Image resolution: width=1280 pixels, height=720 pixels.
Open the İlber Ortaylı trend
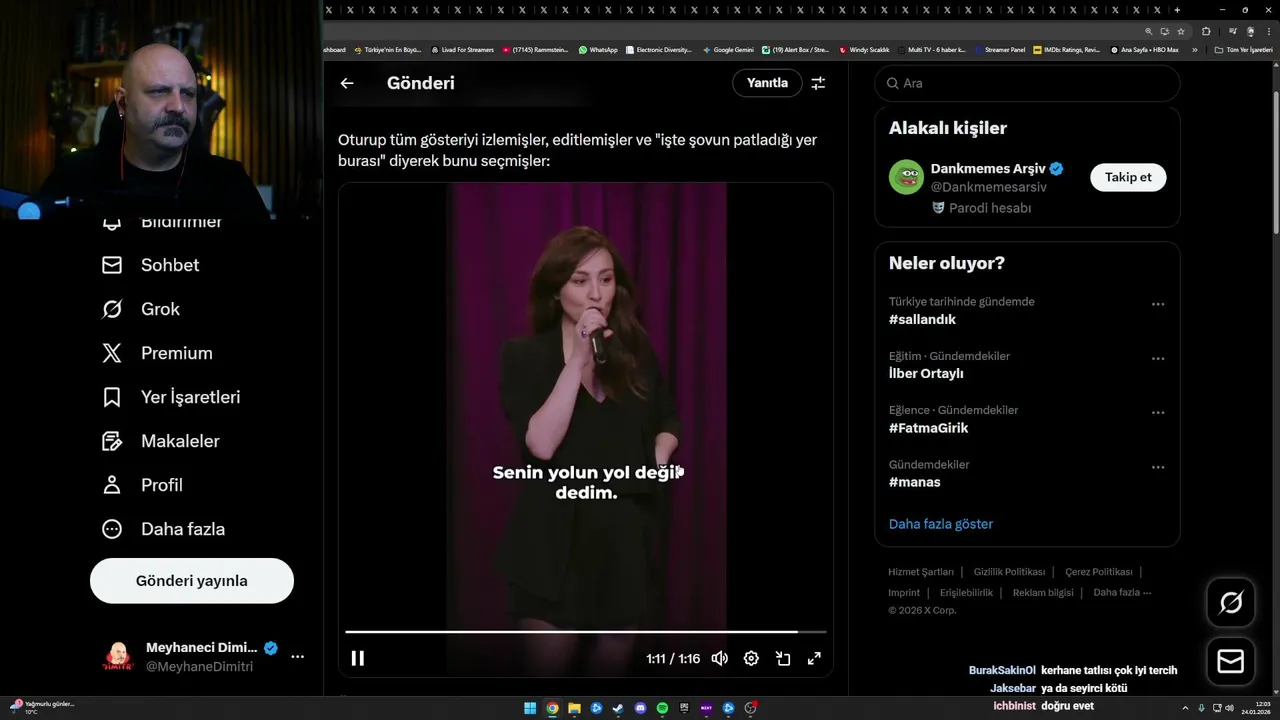tap(926, 374)
